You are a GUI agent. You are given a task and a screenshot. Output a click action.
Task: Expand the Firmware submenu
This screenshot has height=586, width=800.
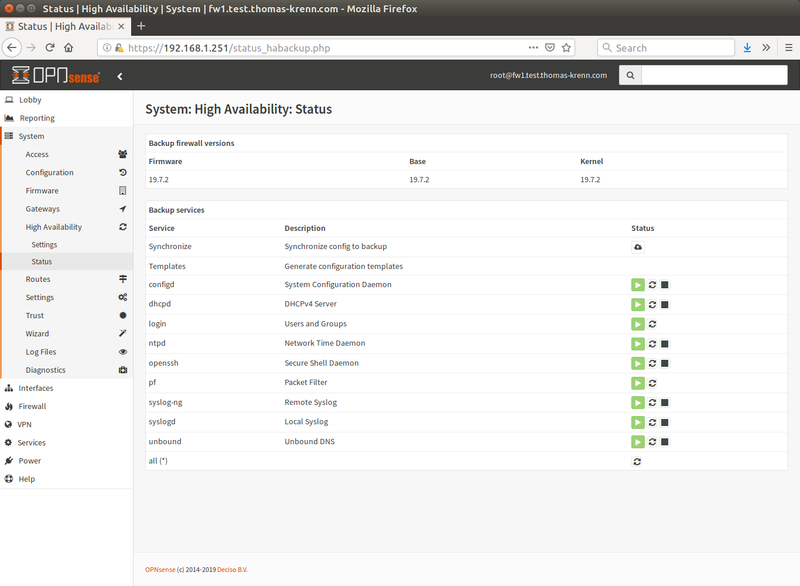67,191
